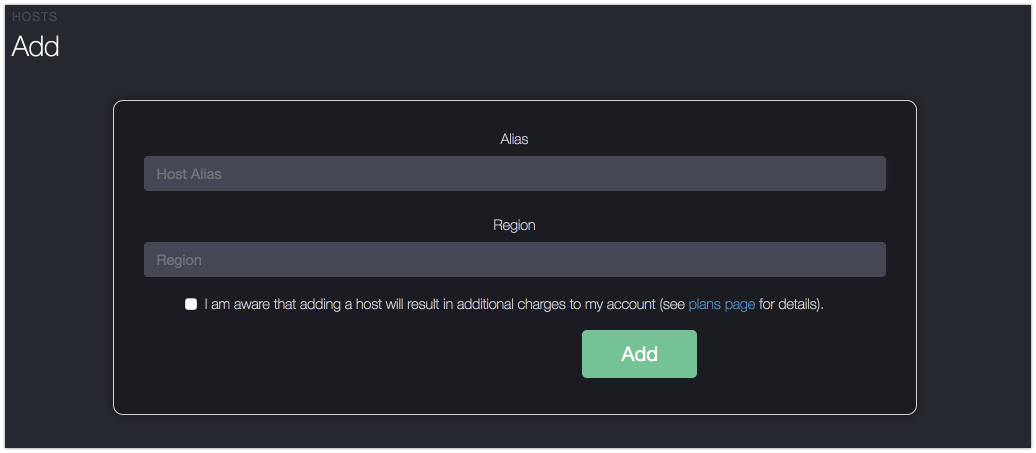
Task: Click the 'Host Alias' placeholder text
Action: tap(189, 174)
